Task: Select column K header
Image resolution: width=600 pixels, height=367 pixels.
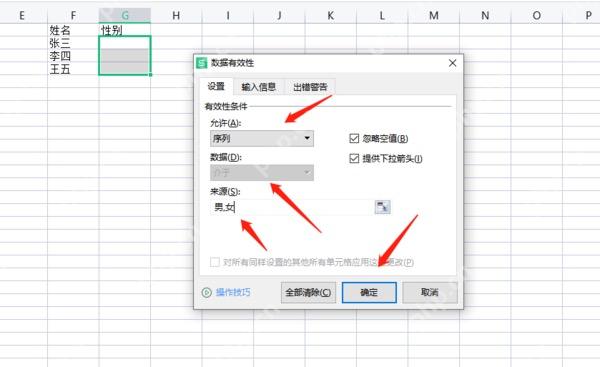Action: [331, 16]
